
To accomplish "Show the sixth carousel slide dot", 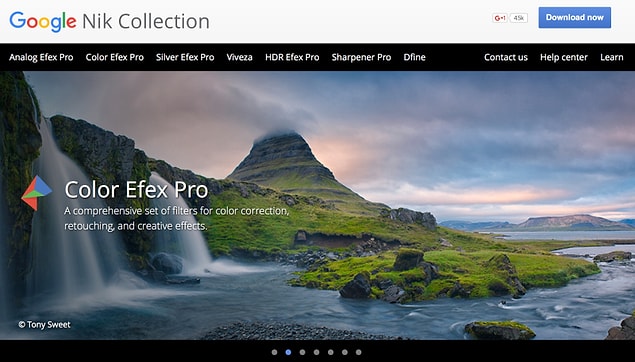I will pos(345,352).
